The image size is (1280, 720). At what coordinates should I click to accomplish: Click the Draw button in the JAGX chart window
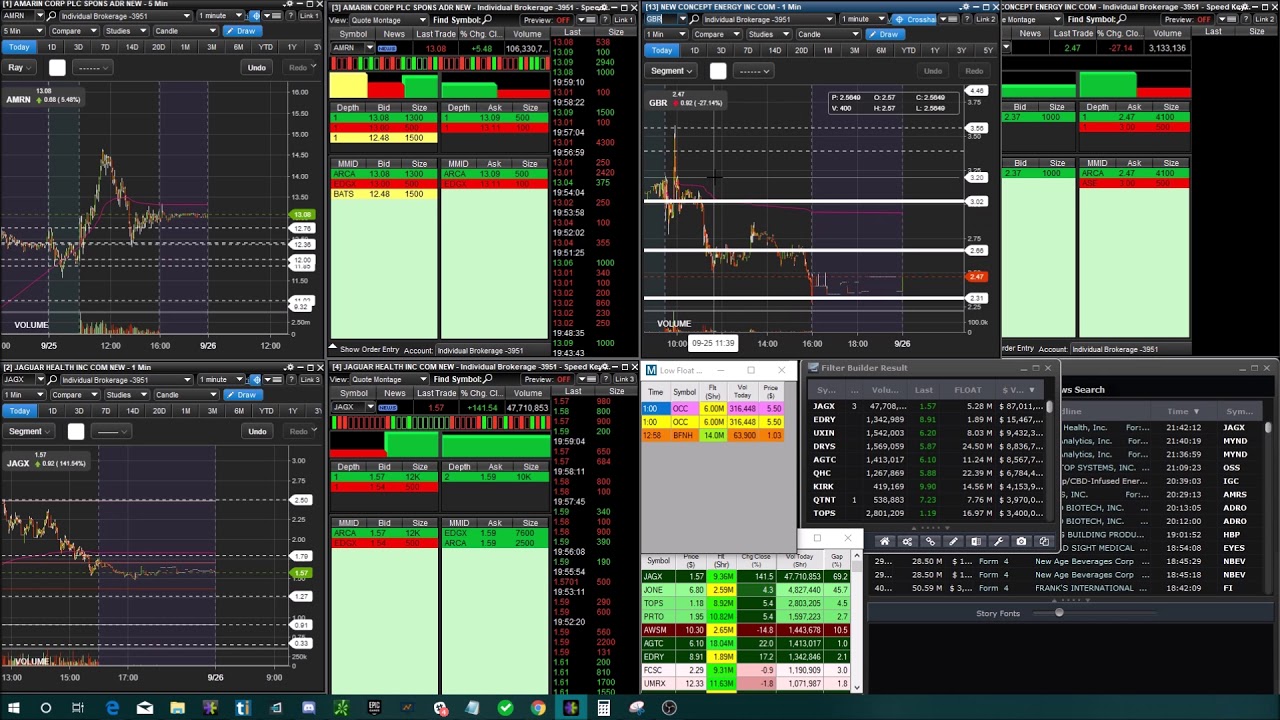pos(241,395)
